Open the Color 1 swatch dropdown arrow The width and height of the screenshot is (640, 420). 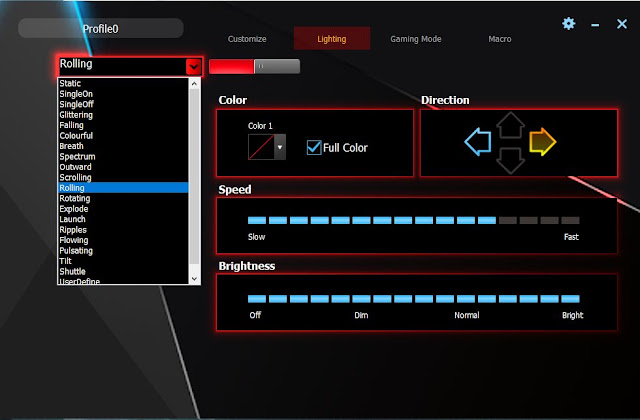(280, 147)
